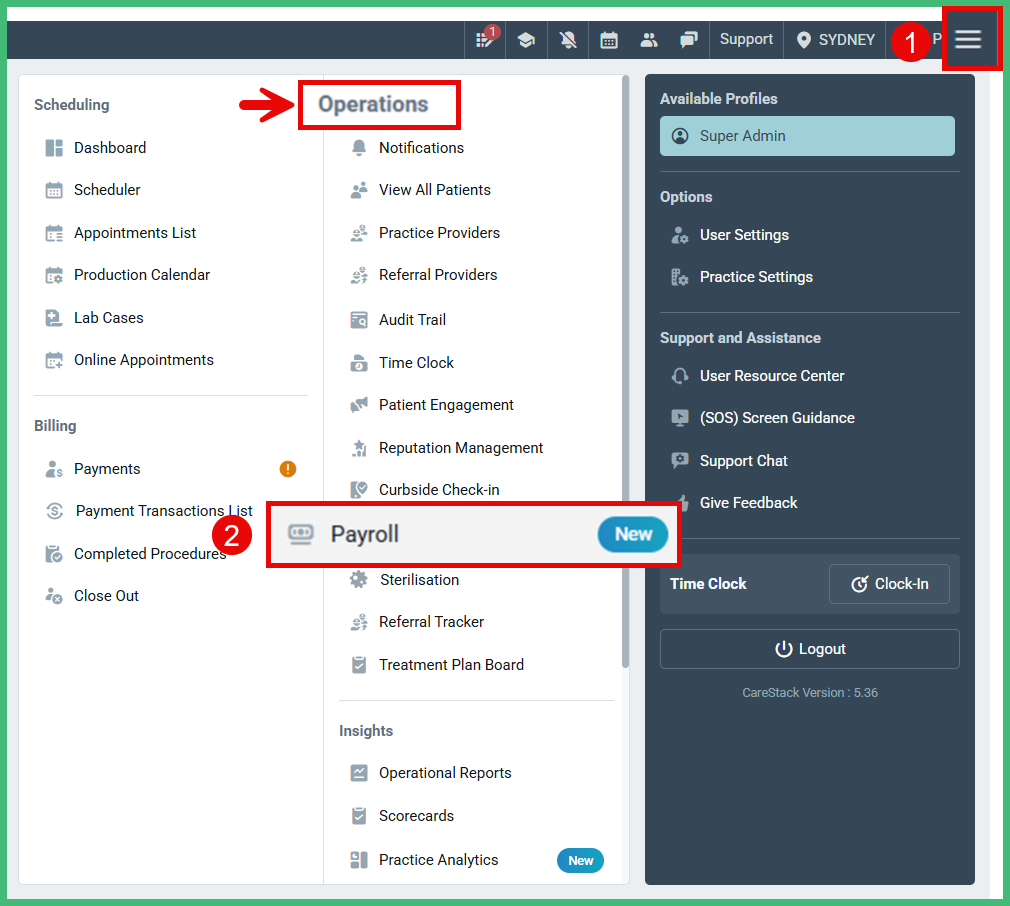This screenshot has width=1010, height=906.
Task: Open the chat bubble icon in the toolbar
Action: click(x=688, y=39)
